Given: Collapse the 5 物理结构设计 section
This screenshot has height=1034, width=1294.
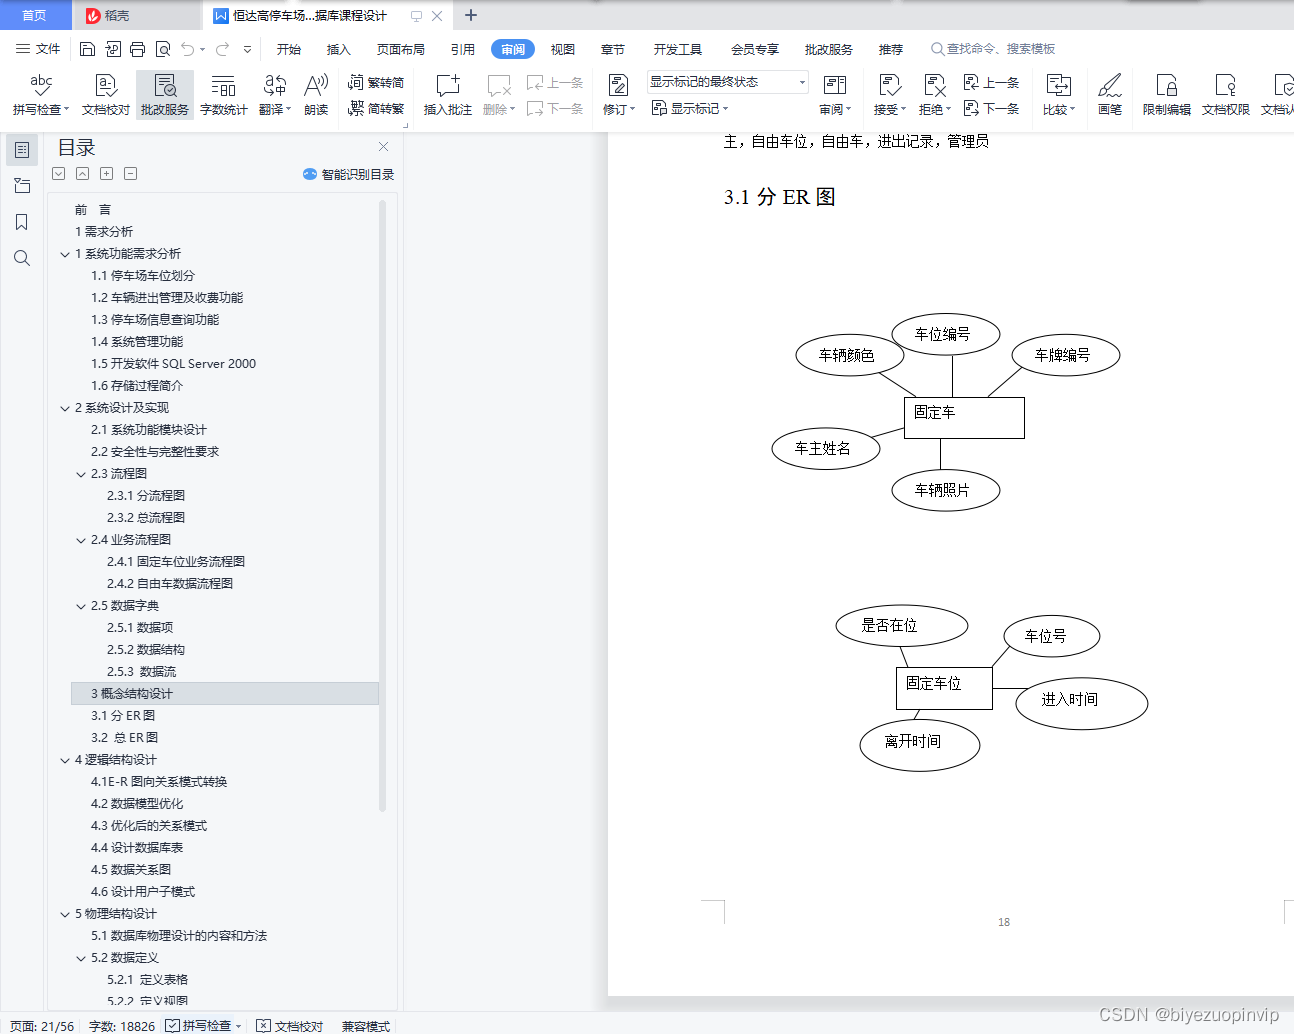Looking at the screenshot, I should tap(65, 914).
